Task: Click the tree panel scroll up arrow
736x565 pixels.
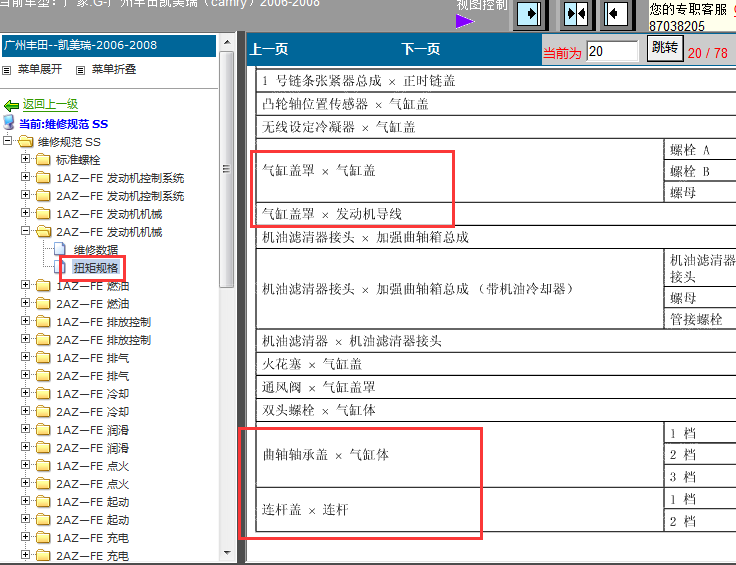Action: pos(227,42)
